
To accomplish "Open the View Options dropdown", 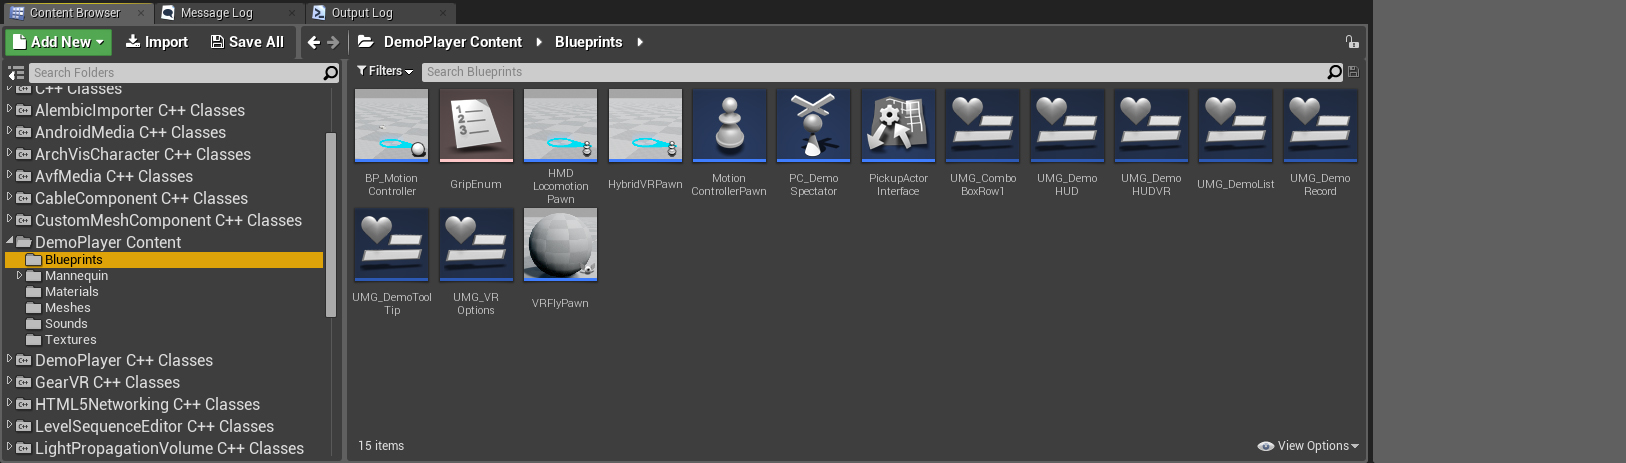I will [1308, 446].
